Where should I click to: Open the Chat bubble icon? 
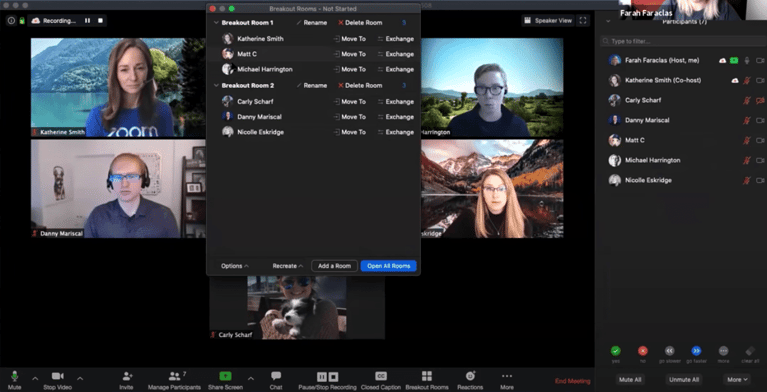[276, 376]
